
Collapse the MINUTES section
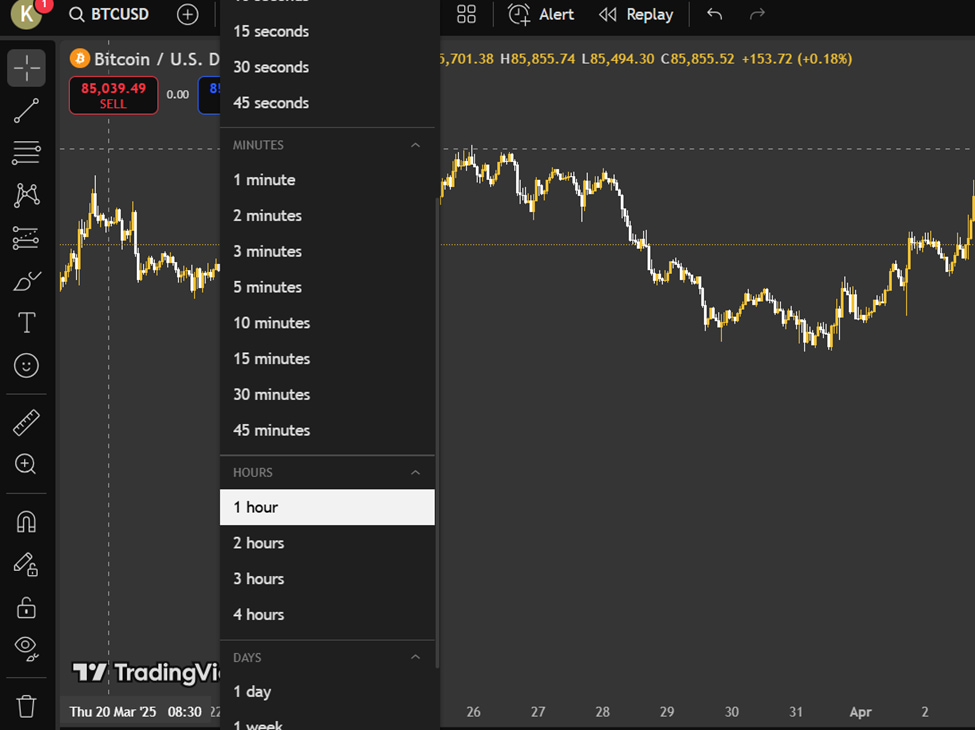(415, 145)
